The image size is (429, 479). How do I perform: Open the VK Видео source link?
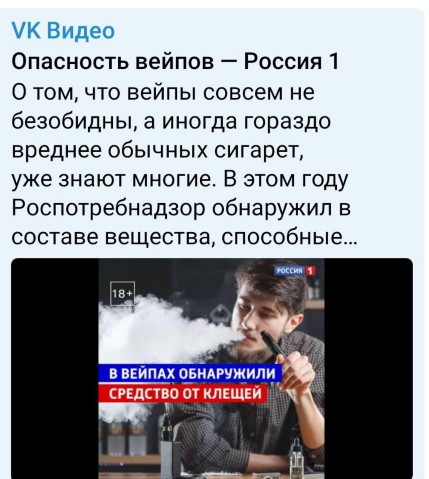63,31
